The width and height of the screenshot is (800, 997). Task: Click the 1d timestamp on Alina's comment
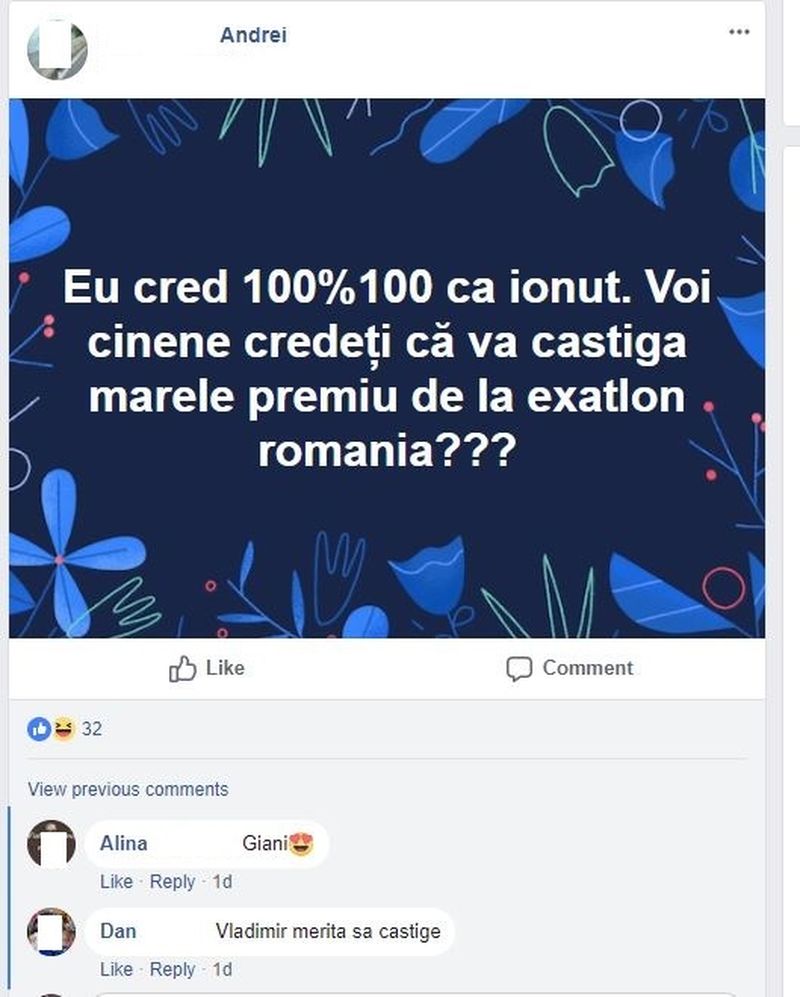tap(223, 881)
